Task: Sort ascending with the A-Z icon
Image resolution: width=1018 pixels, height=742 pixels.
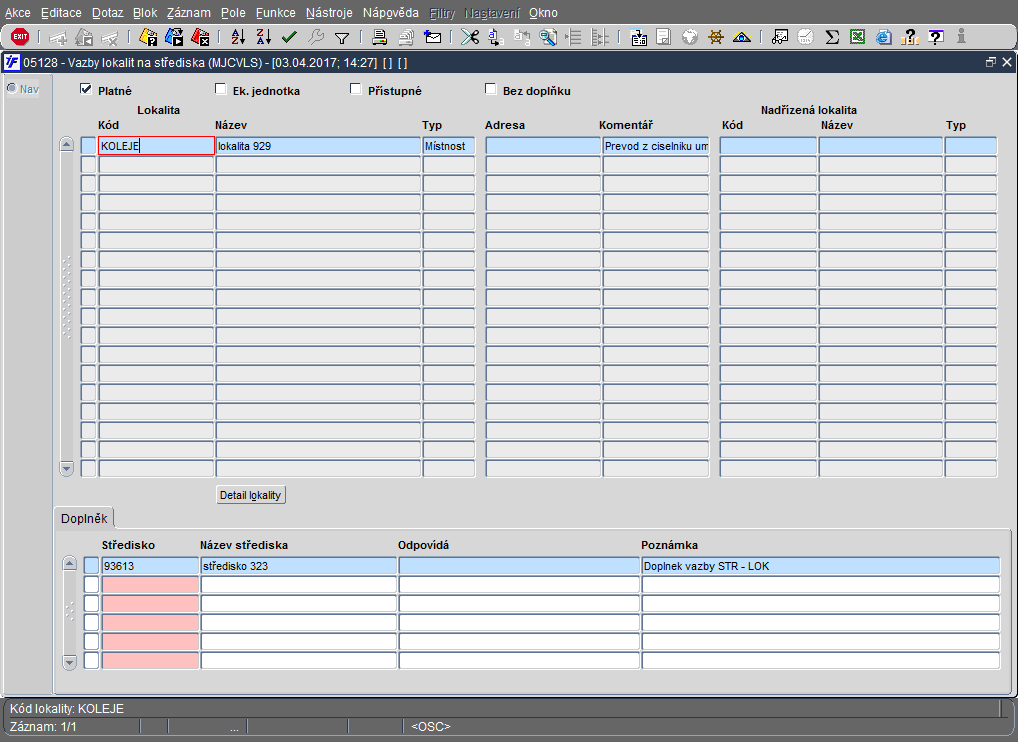Action: point(238,37)
